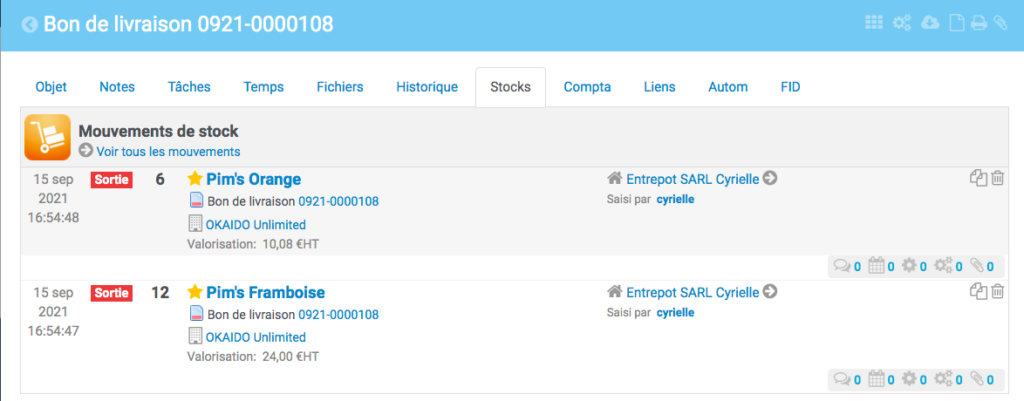Viewport: 1024px width, 401px height.
Task: Click the Valorisation: 24,00 €HT text
Action: click(253, 357)
